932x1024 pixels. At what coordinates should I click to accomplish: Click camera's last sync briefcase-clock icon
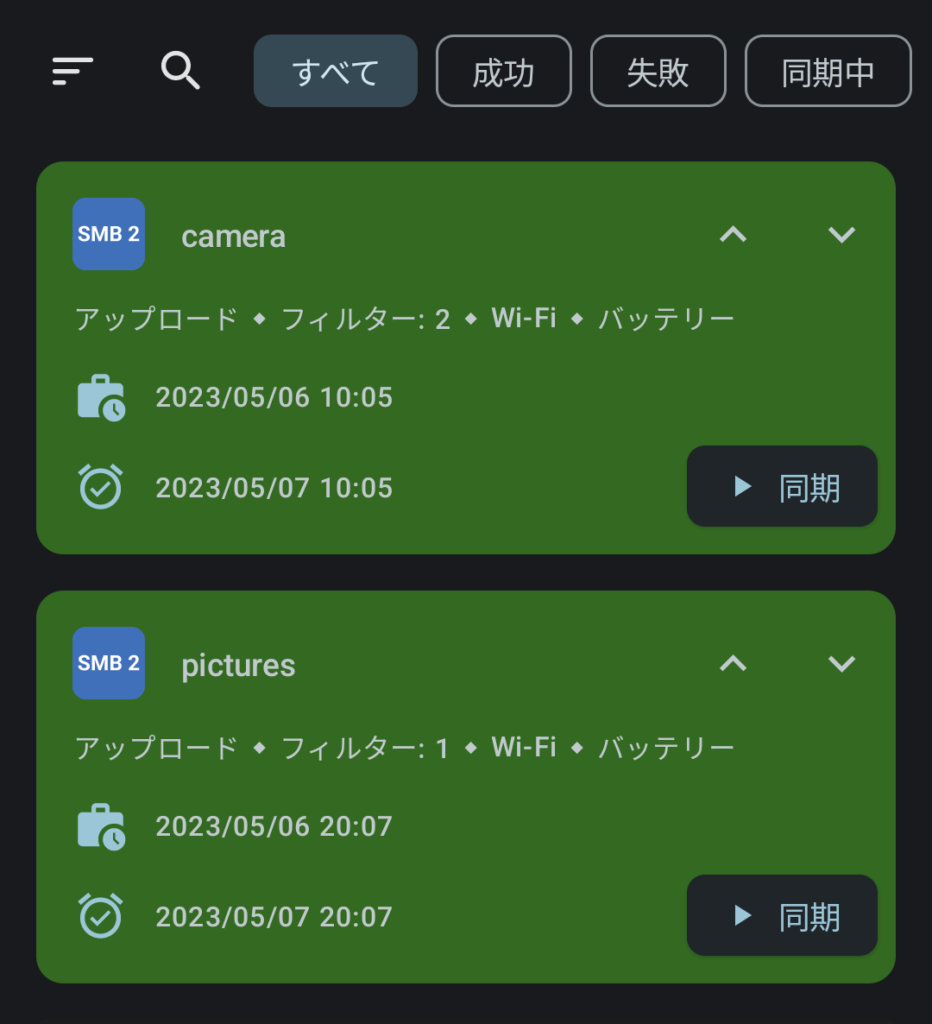(101, 398)
